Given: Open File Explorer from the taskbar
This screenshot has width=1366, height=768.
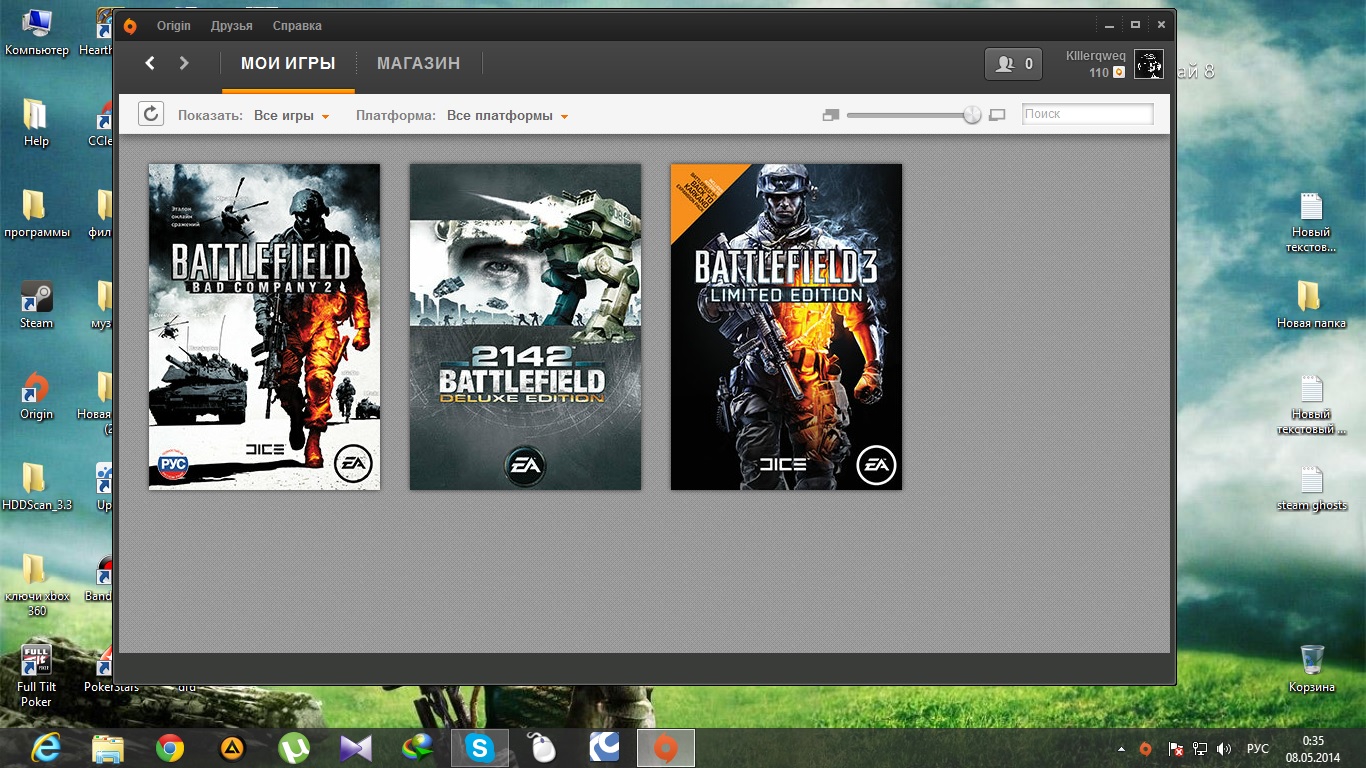Looking at the screenshot, I should 108,748.
